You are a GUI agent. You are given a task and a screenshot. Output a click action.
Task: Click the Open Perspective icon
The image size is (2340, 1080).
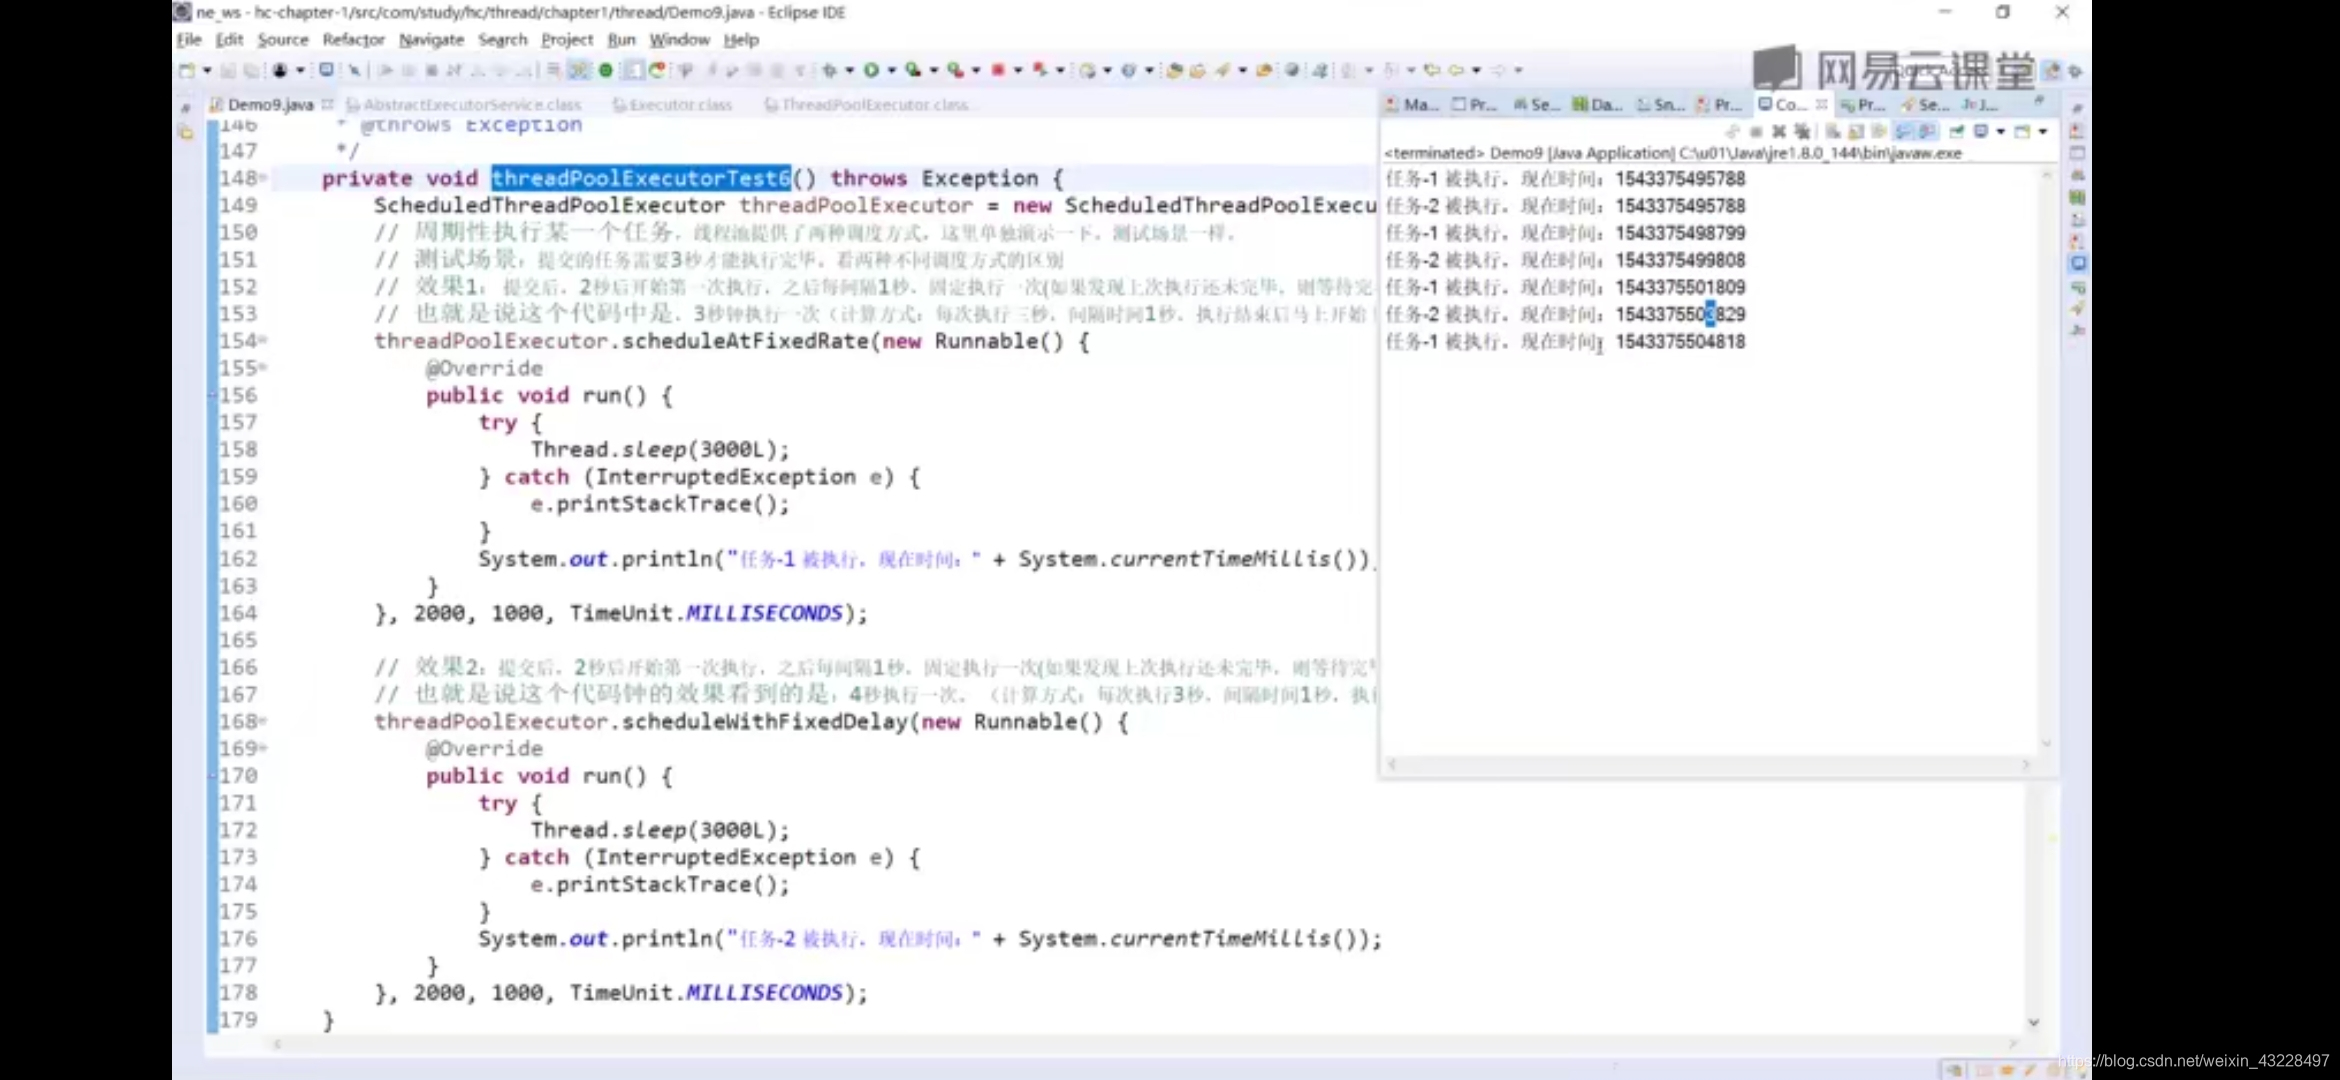2052,70
